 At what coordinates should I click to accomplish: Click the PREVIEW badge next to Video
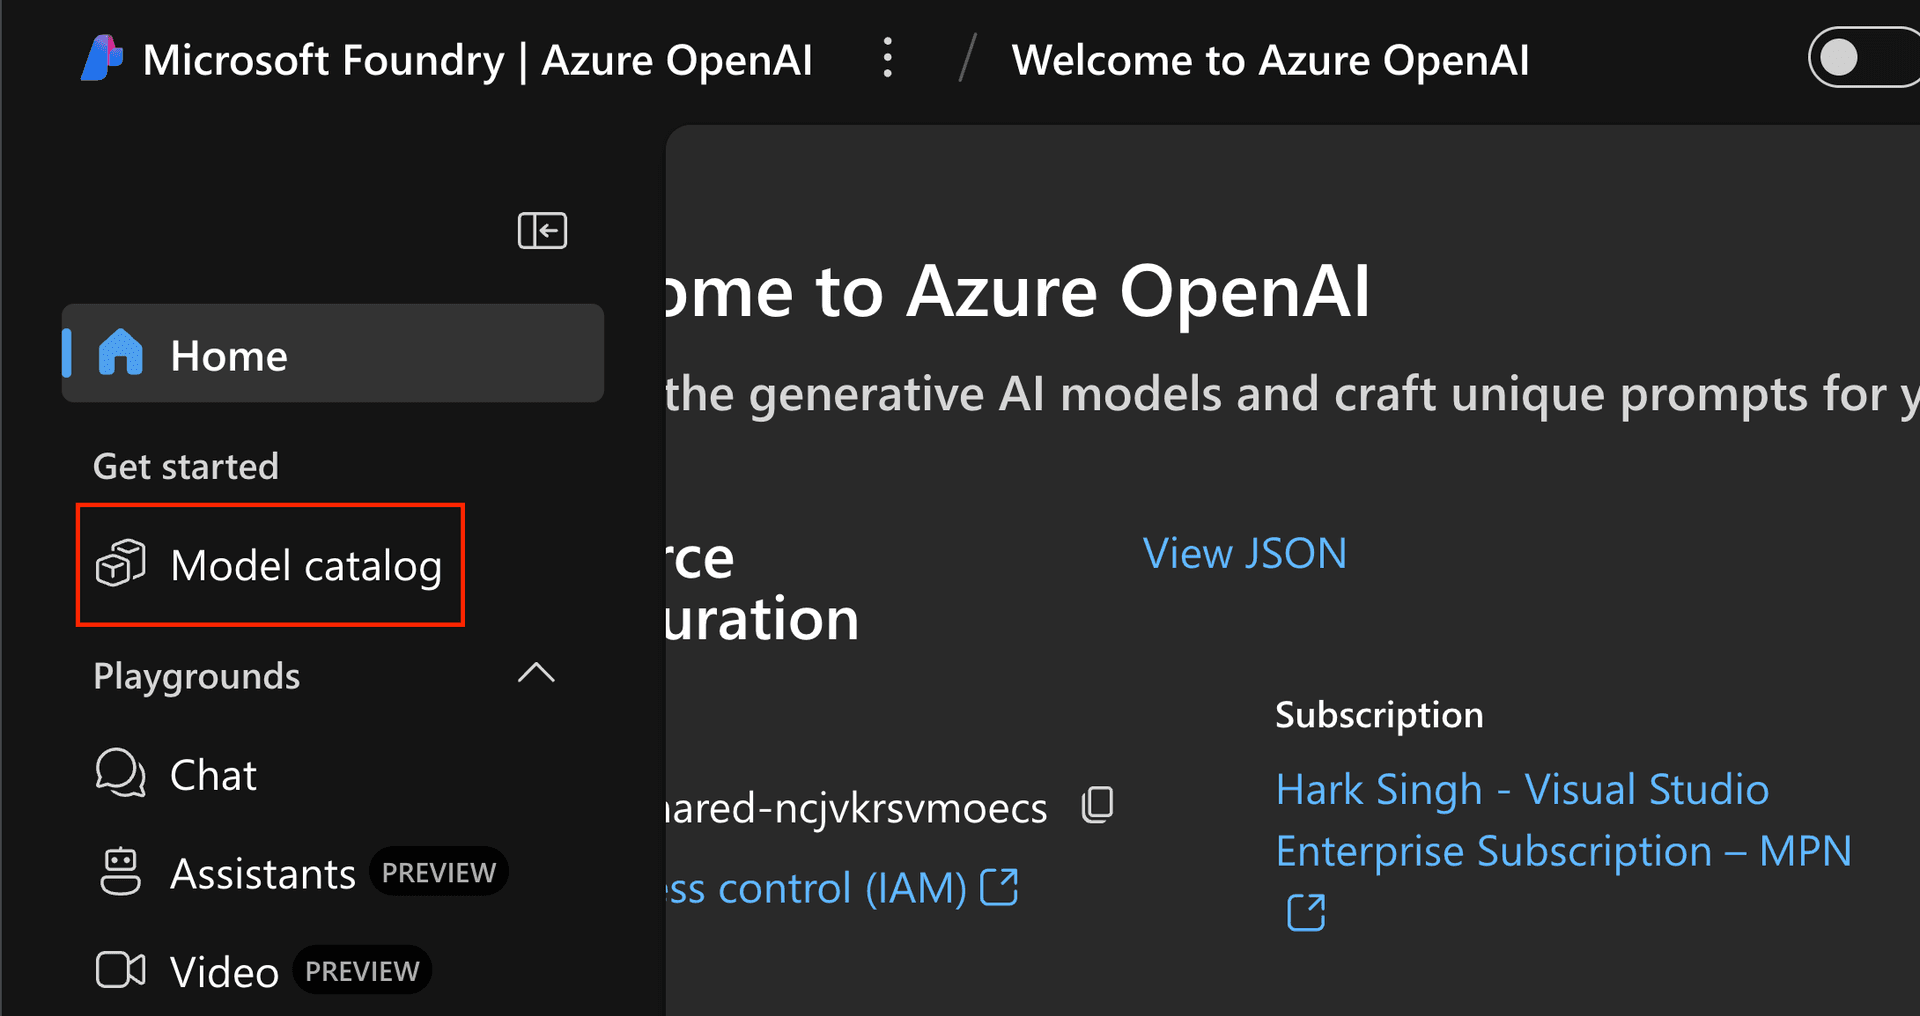point(362,971)
